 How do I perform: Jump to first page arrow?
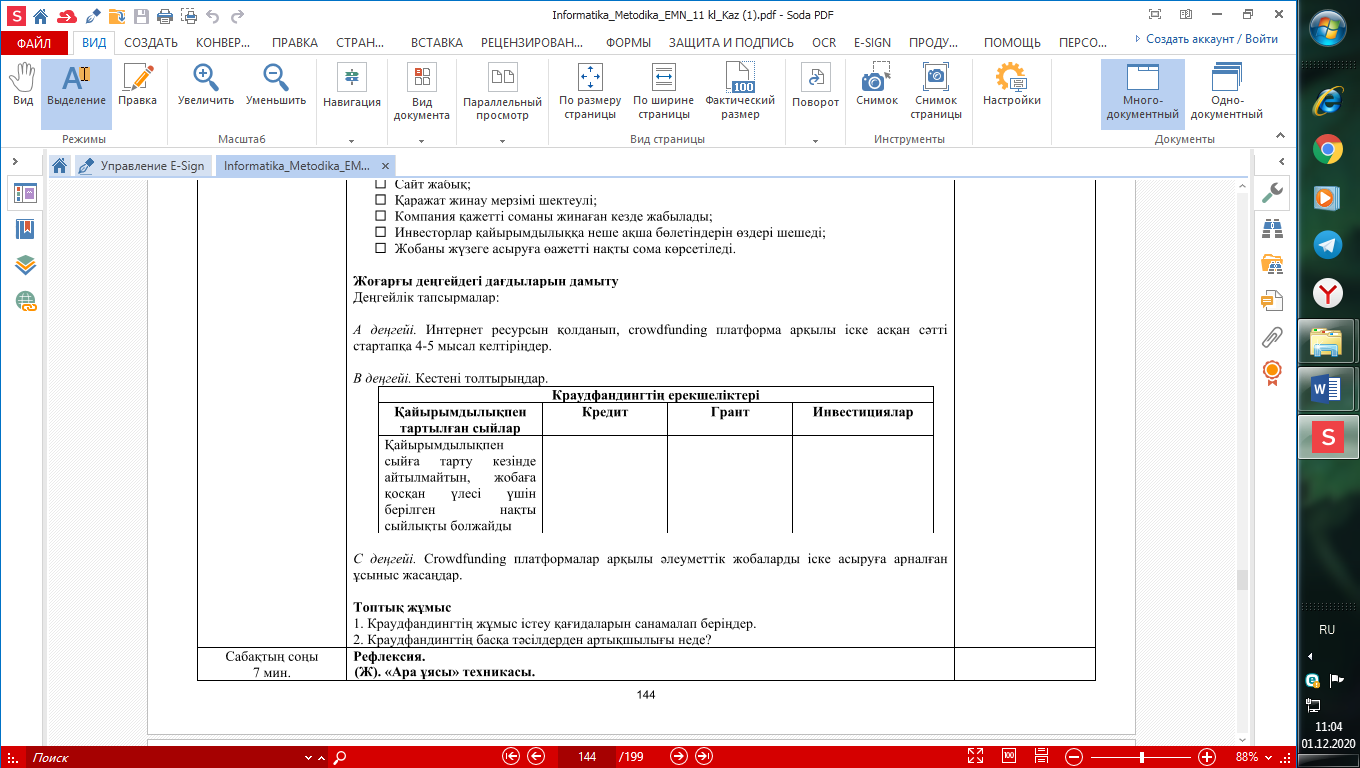pos(511,756)
